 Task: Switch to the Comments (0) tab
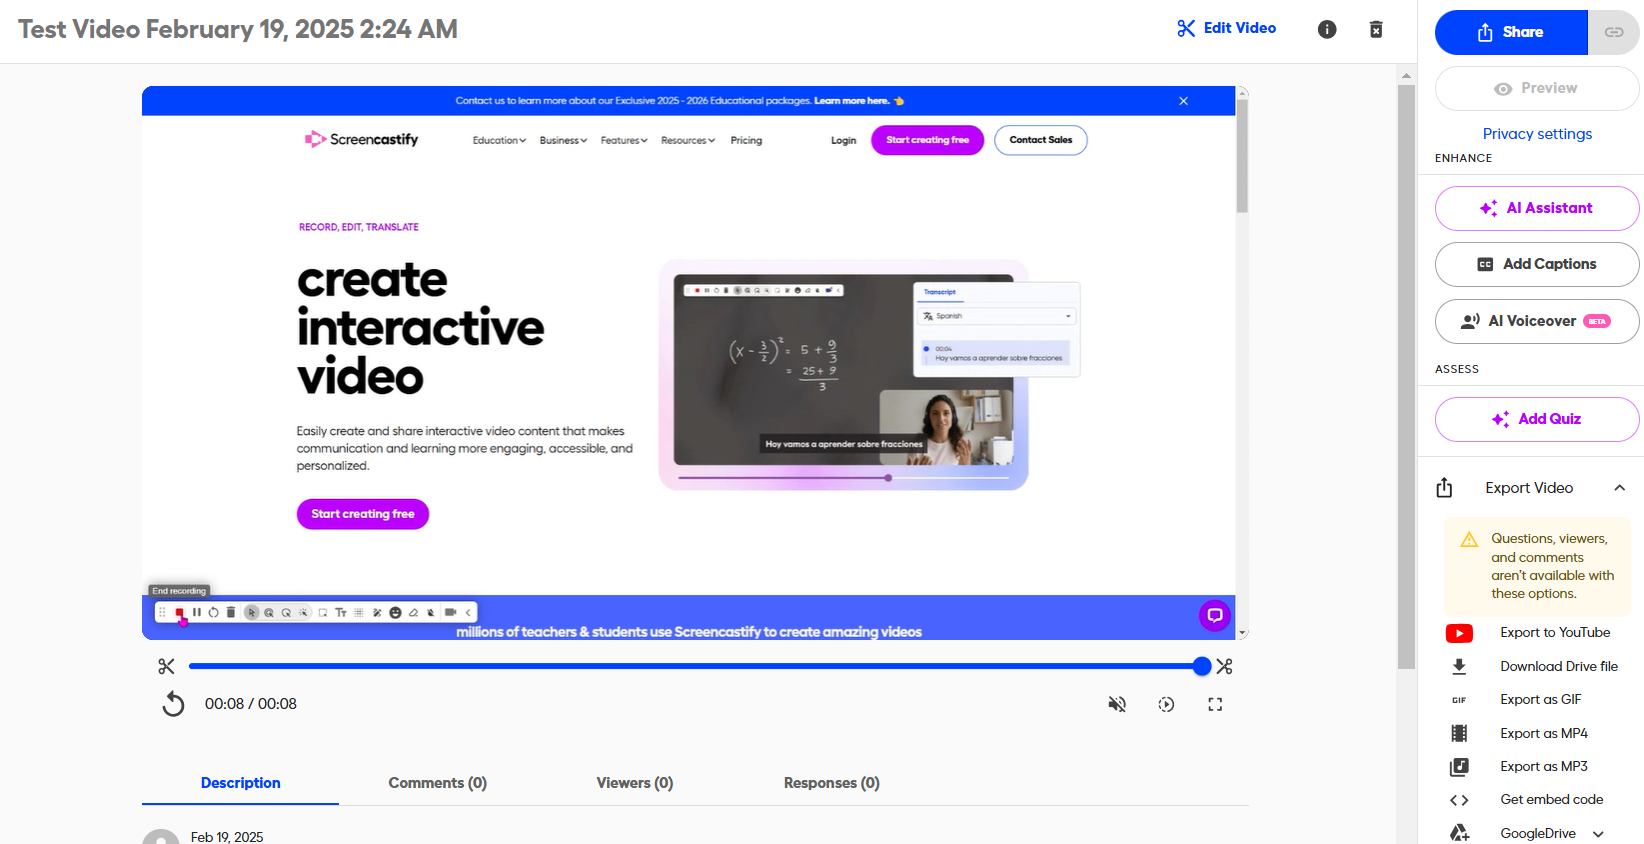tap(438, 783)
